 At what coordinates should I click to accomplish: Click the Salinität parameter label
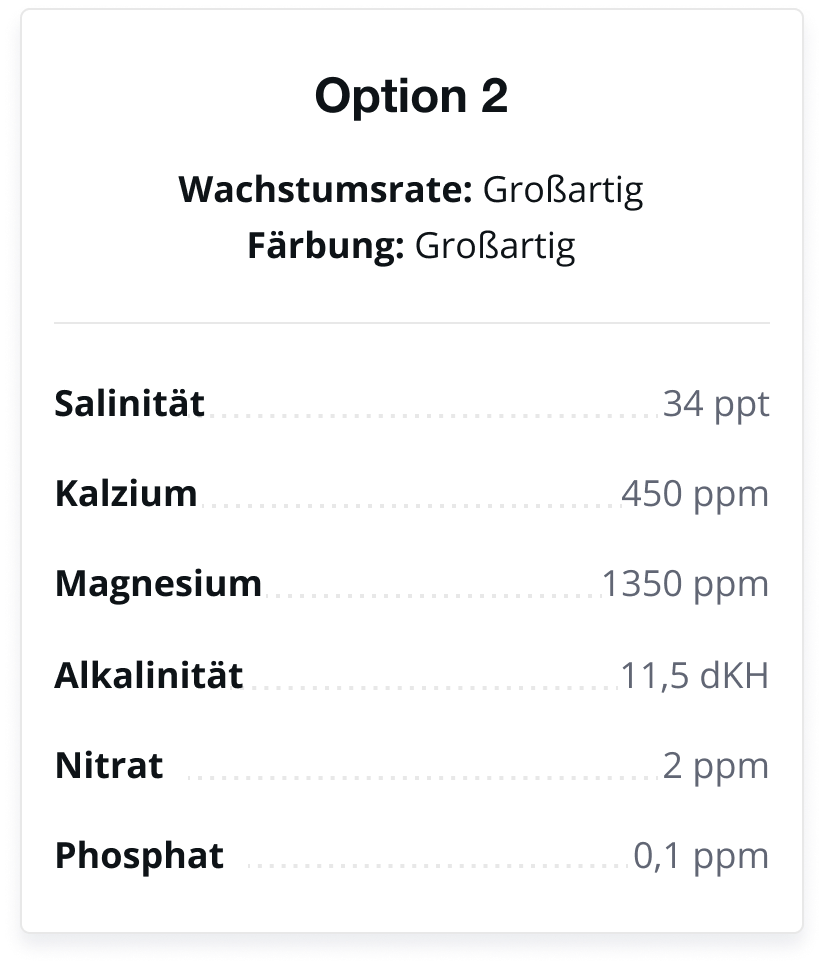(x=129, y=404)
